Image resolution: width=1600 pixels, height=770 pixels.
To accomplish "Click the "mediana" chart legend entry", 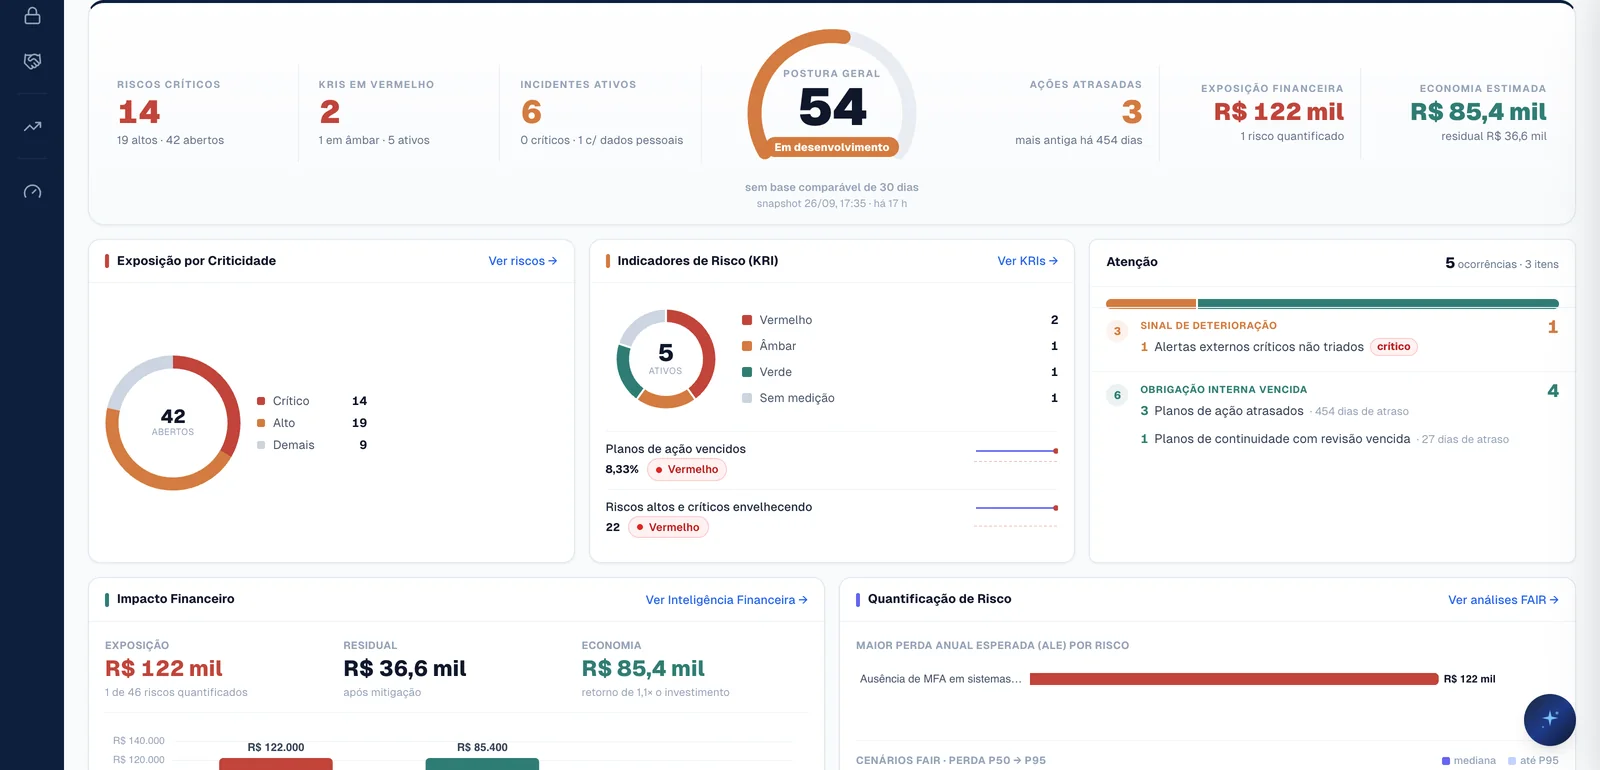I will tap(1469, 761).
